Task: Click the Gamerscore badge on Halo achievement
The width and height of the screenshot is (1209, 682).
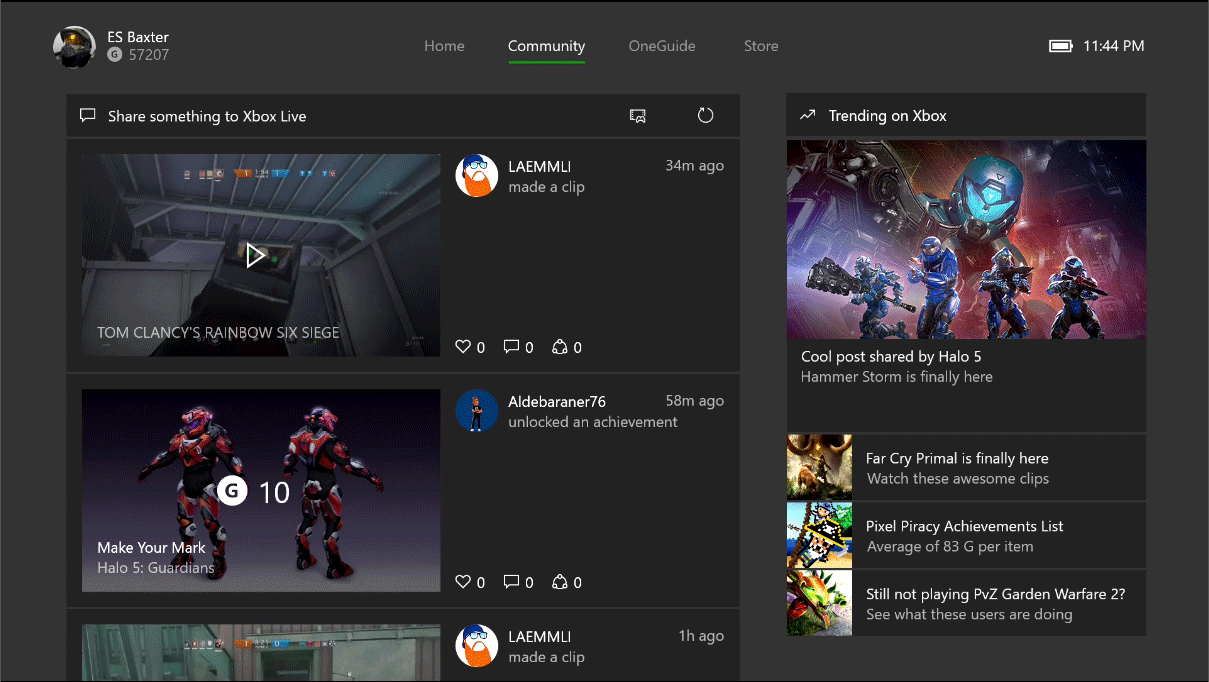Action: pos(232,491)
